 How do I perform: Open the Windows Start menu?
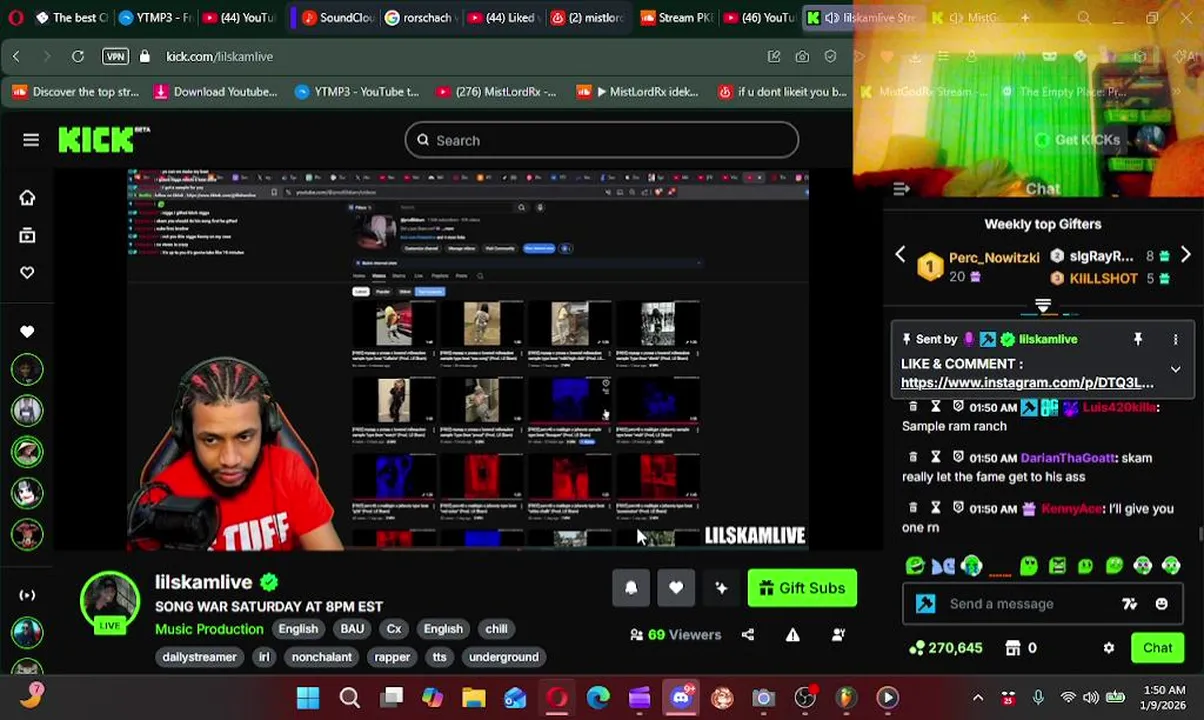pyautogui.click(x=308, y=698)
